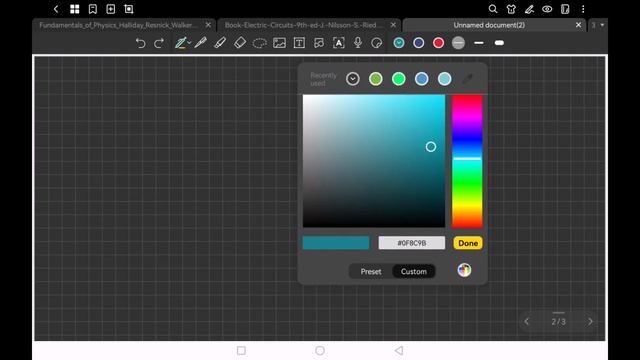Close the Fundamentals_of_Physics tab
The image size is (640, 360).
click(x=208, y=25)
